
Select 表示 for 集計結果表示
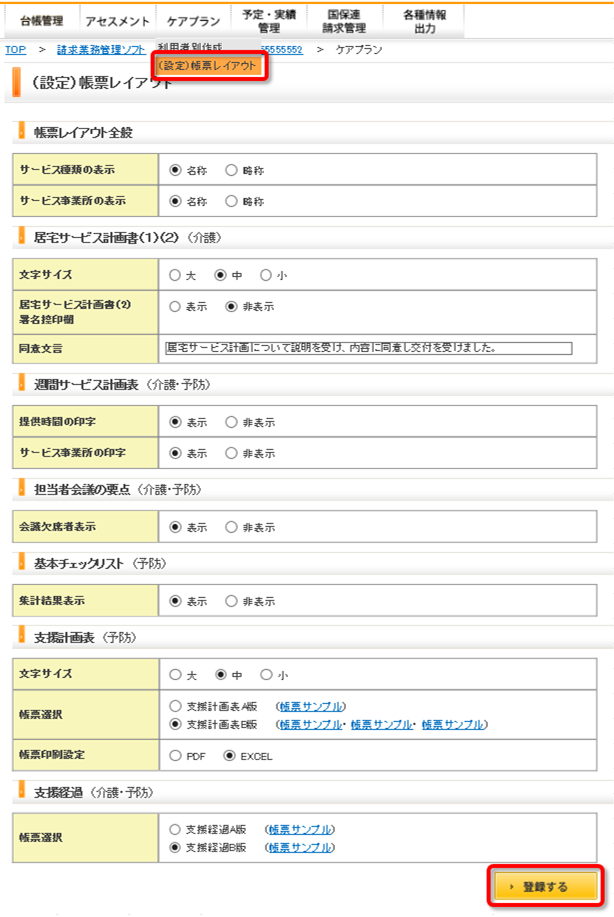click(x=175, y=601)
